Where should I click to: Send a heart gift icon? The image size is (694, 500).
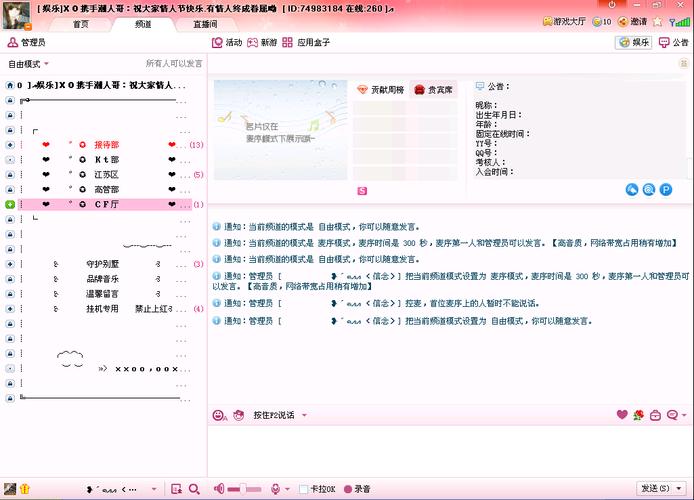[622, 415]
